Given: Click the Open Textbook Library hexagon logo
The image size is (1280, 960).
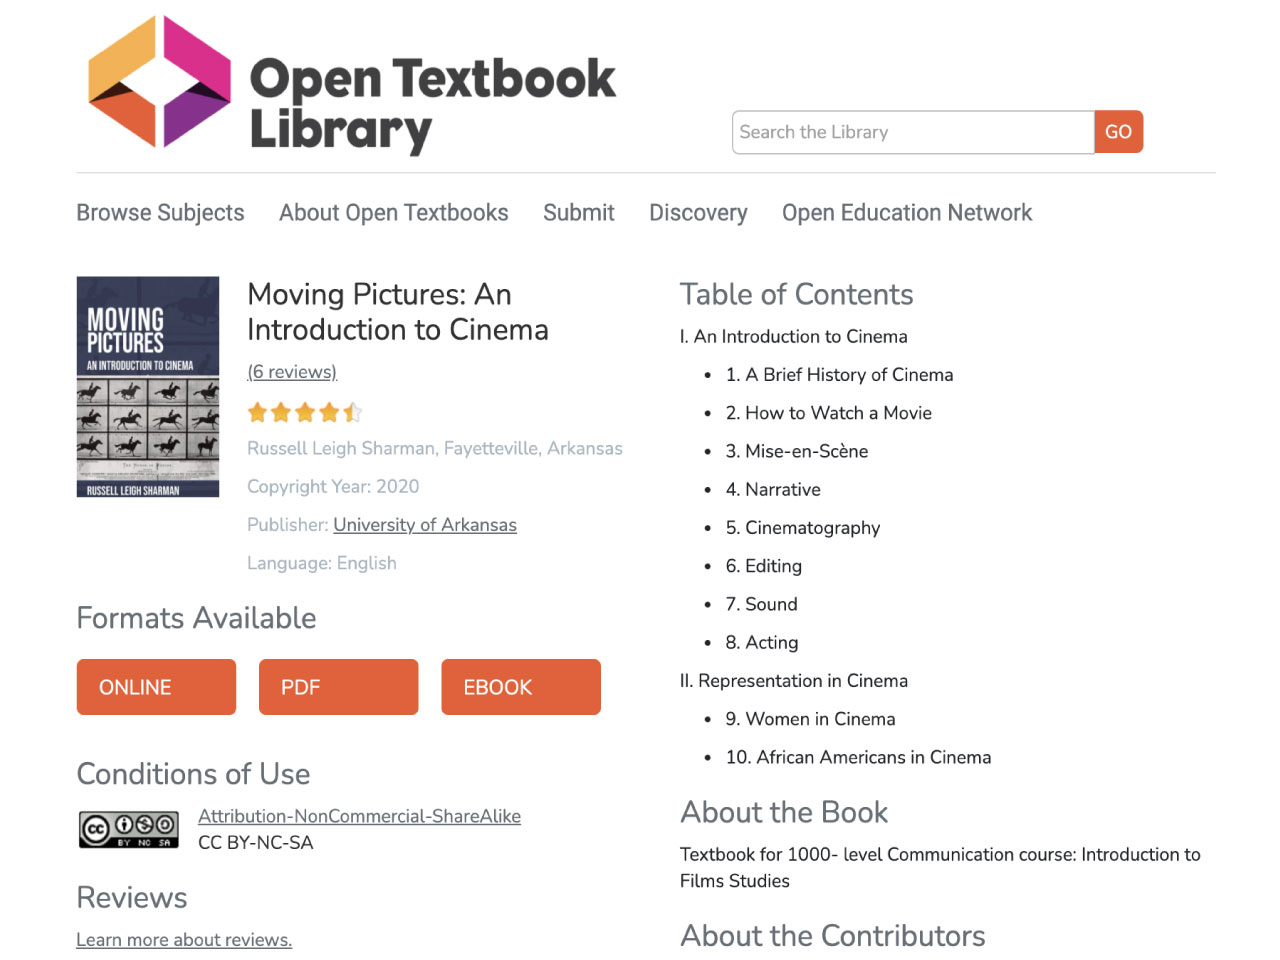Looking at the screenshot, I should click(160, 82).
